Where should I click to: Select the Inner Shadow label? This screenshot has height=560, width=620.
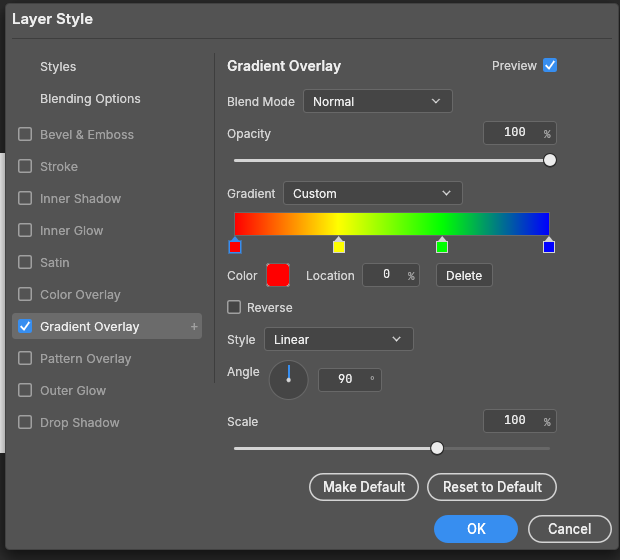80,199
